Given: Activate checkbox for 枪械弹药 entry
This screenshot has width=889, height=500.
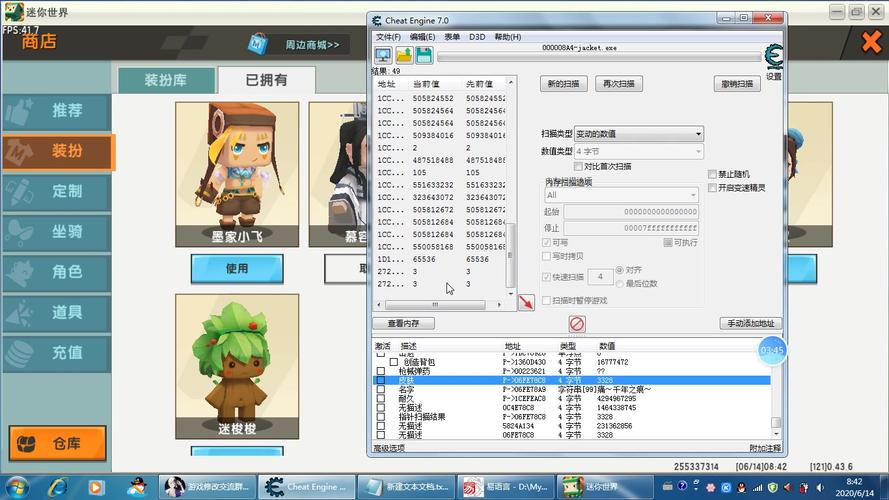Looking at the screenshot, I should point(381,371).
